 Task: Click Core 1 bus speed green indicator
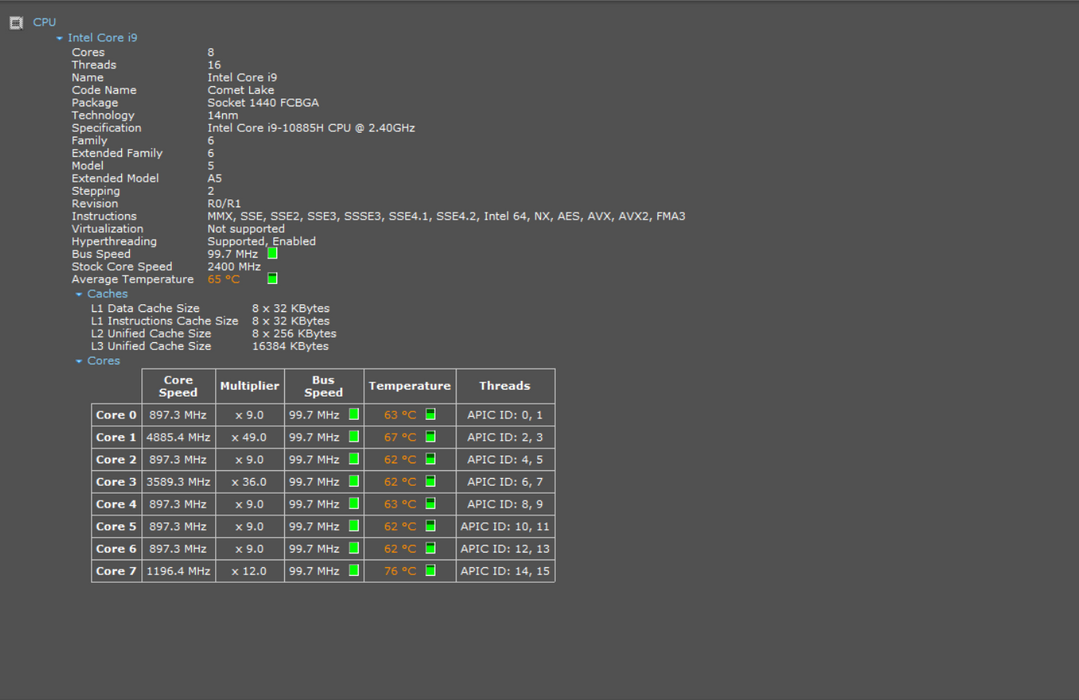point(354,436)
